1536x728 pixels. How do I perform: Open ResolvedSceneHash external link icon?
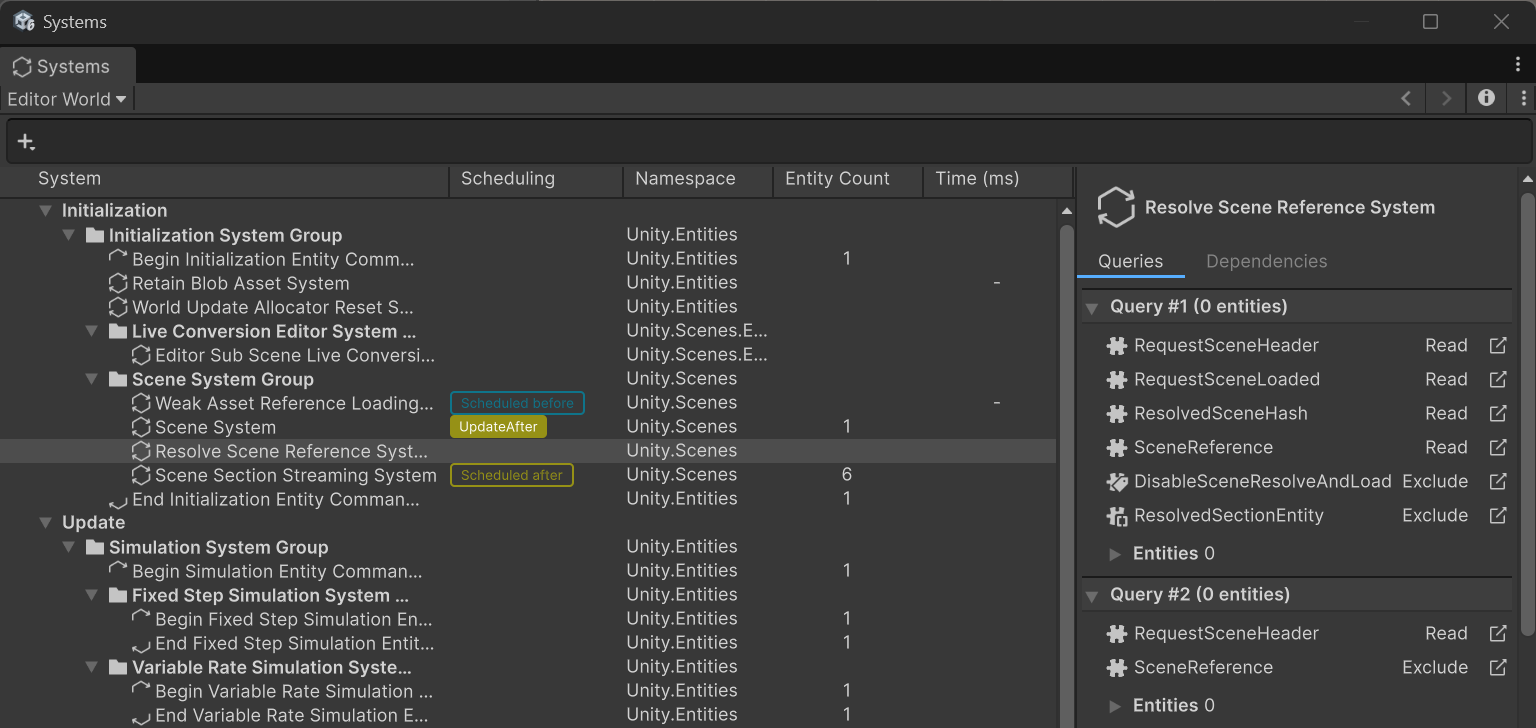[x=1498, y=414]
